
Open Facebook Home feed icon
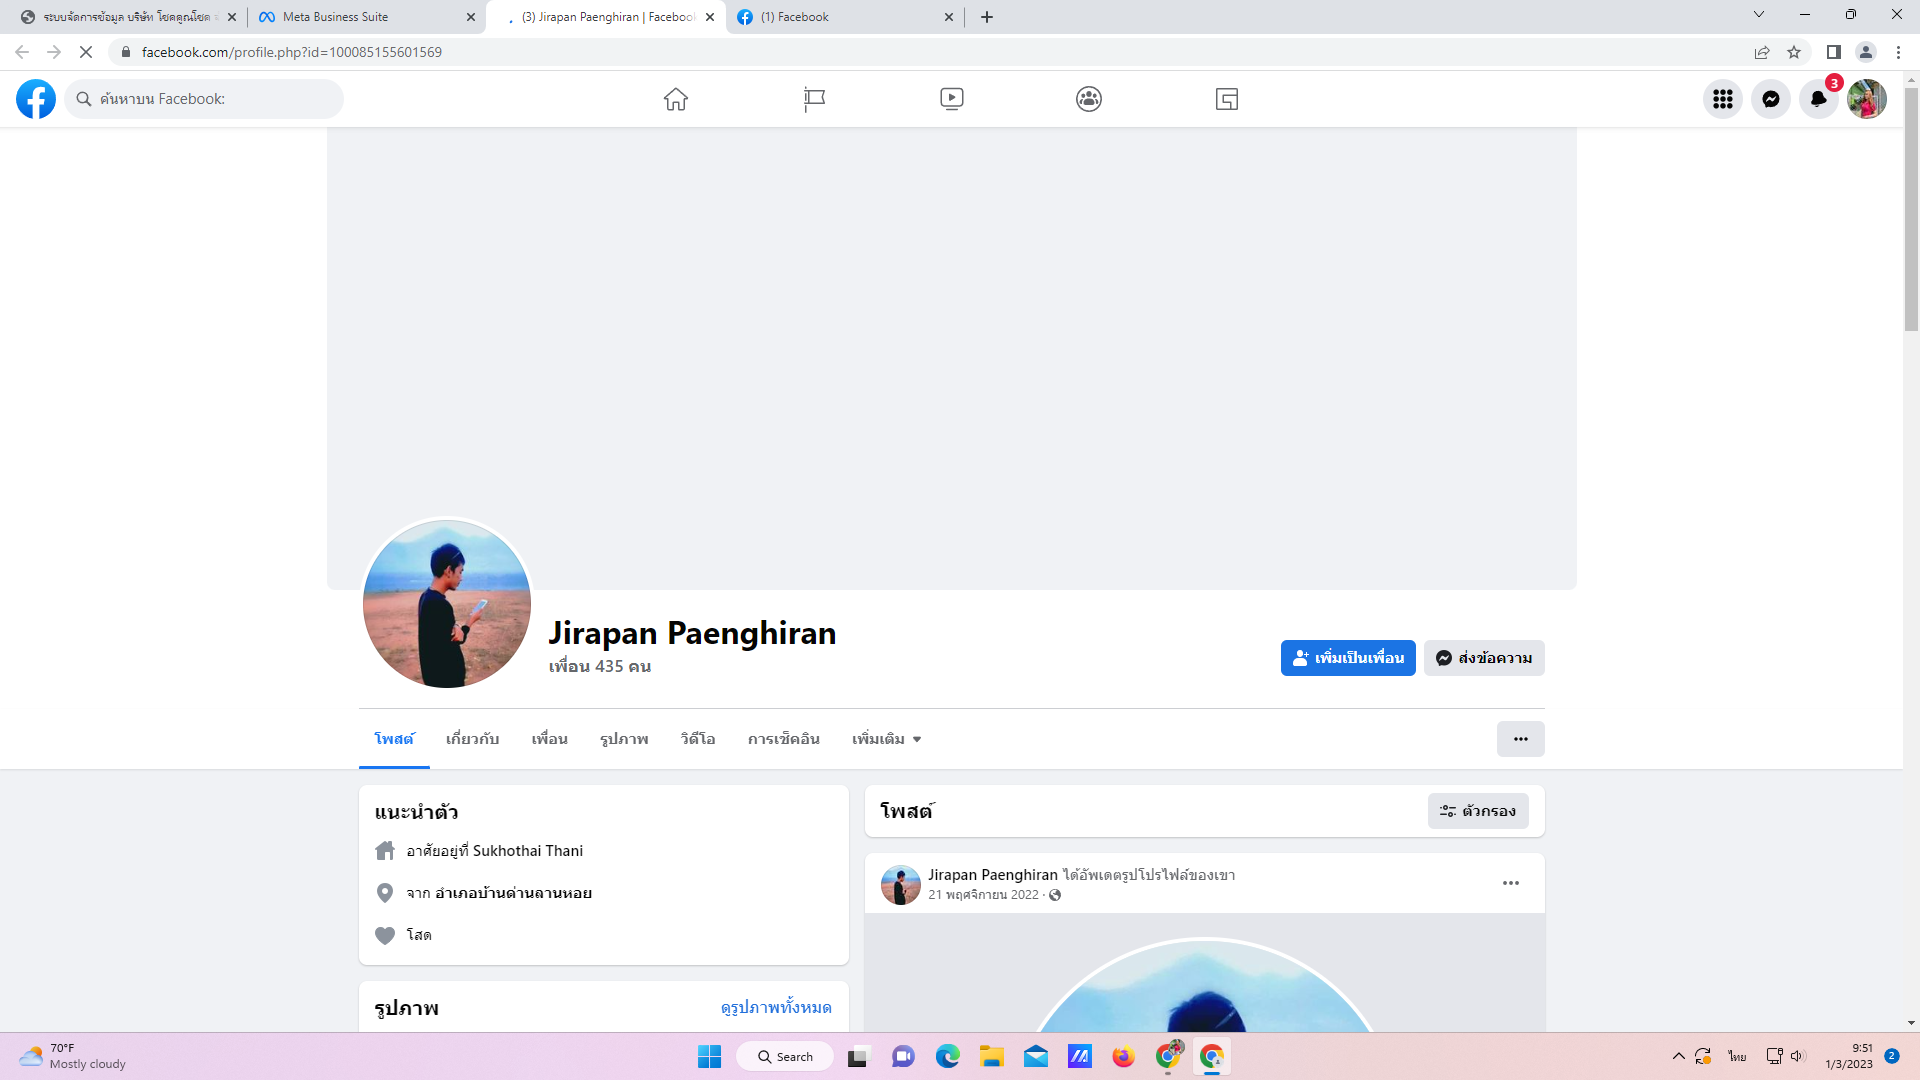click(676, 99)
